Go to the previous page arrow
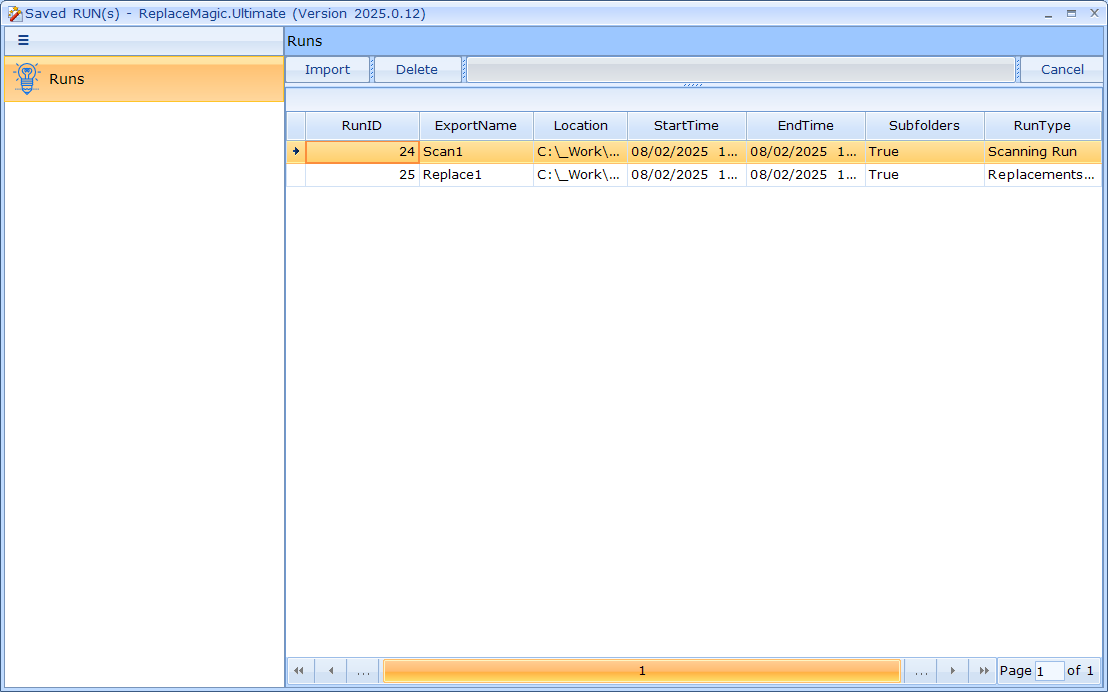 (x=331, y=671)
